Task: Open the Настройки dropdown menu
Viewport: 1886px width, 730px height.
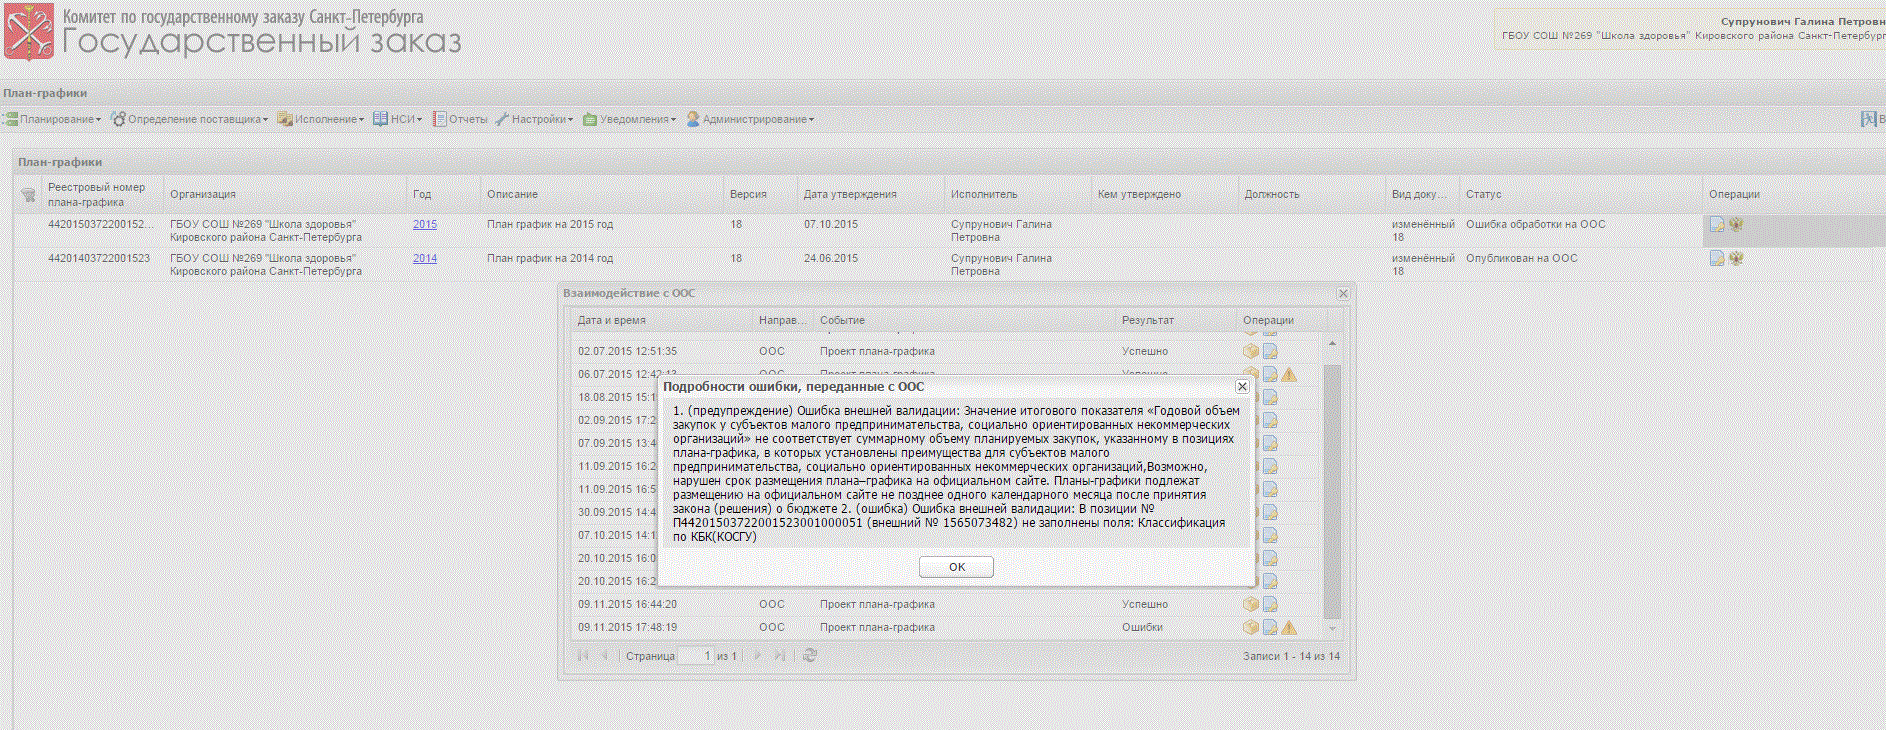Action: [535, 119]
